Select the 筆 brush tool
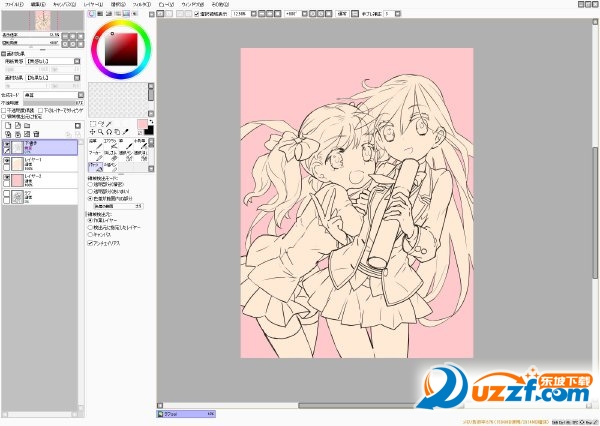This screenshot has width=600, height=426. 125,144
